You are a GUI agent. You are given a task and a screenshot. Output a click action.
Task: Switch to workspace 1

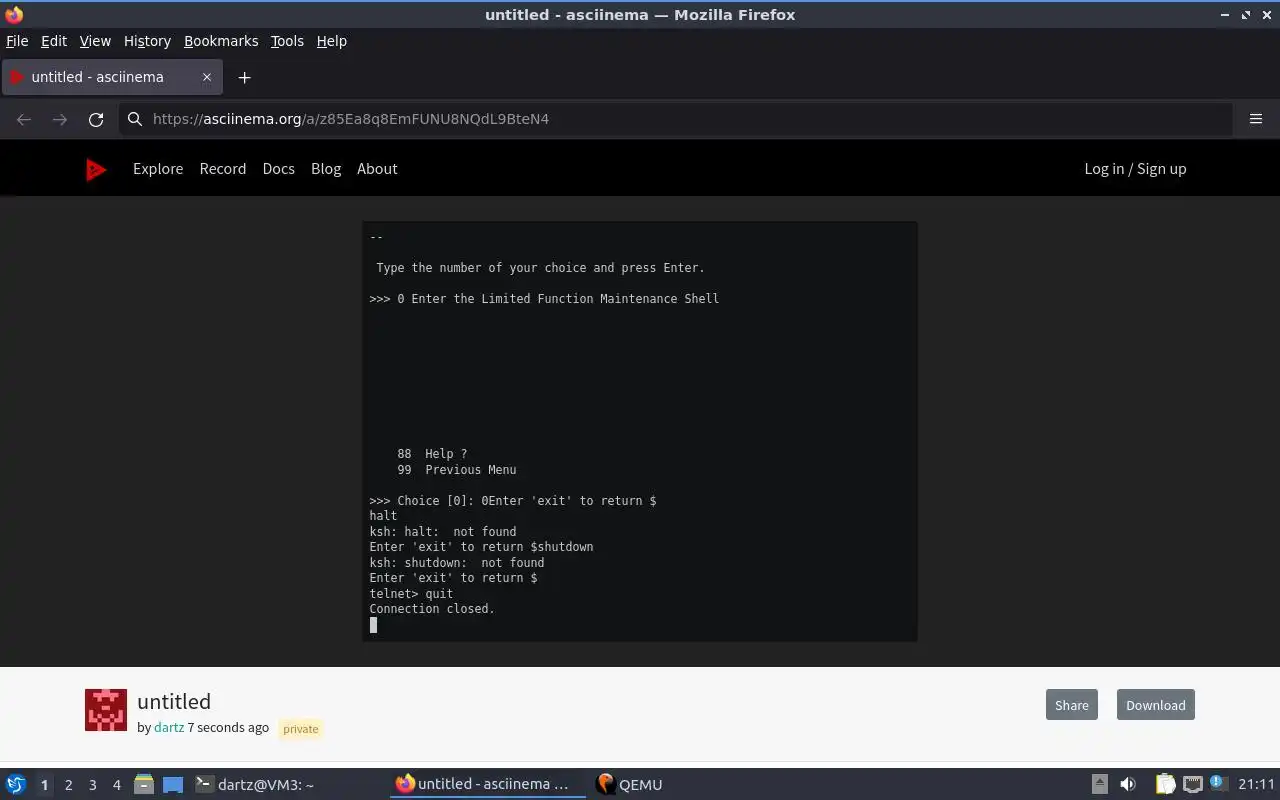point(44,785)
